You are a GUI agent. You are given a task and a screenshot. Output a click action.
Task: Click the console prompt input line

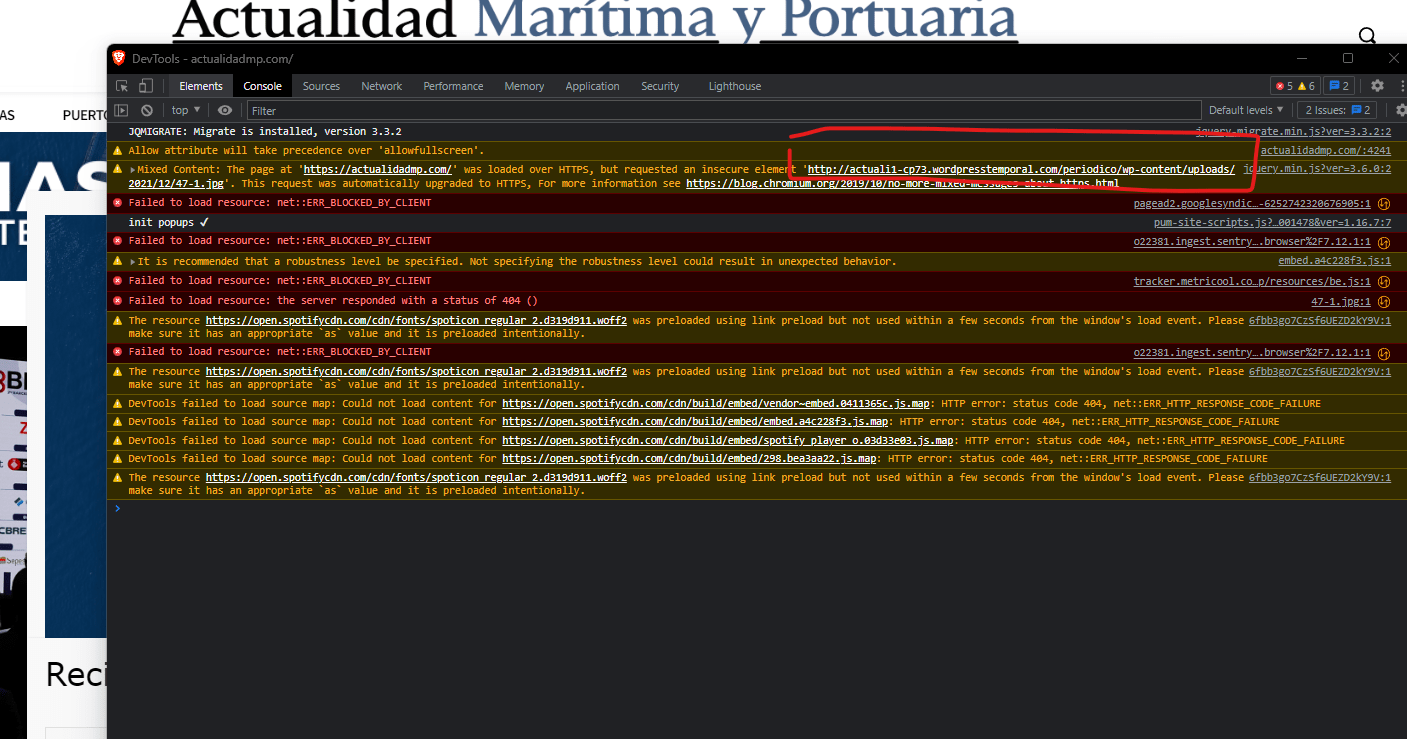click(x=757, y=509)
